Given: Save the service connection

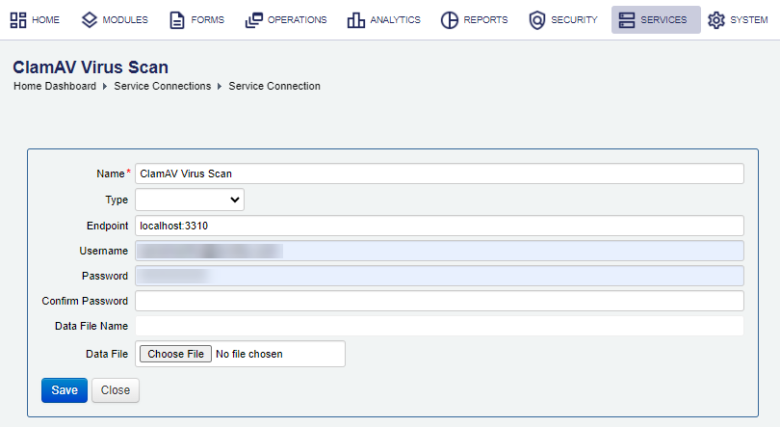Looking at the screenshot, I should coord(64,390).
